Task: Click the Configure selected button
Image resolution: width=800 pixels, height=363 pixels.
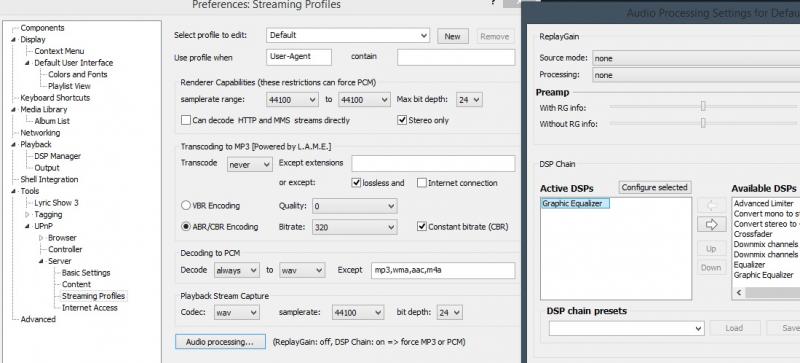Action: coord(655,187)
